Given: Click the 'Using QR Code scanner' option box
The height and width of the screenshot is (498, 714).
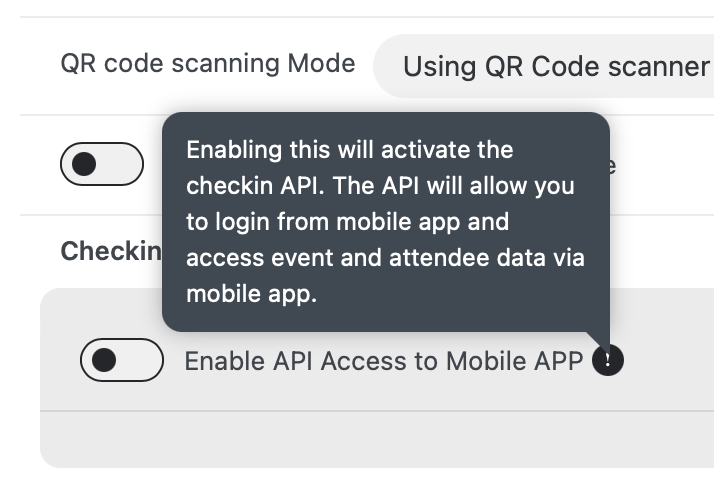Looking at the screenshot, I should [x=555, y=67].
